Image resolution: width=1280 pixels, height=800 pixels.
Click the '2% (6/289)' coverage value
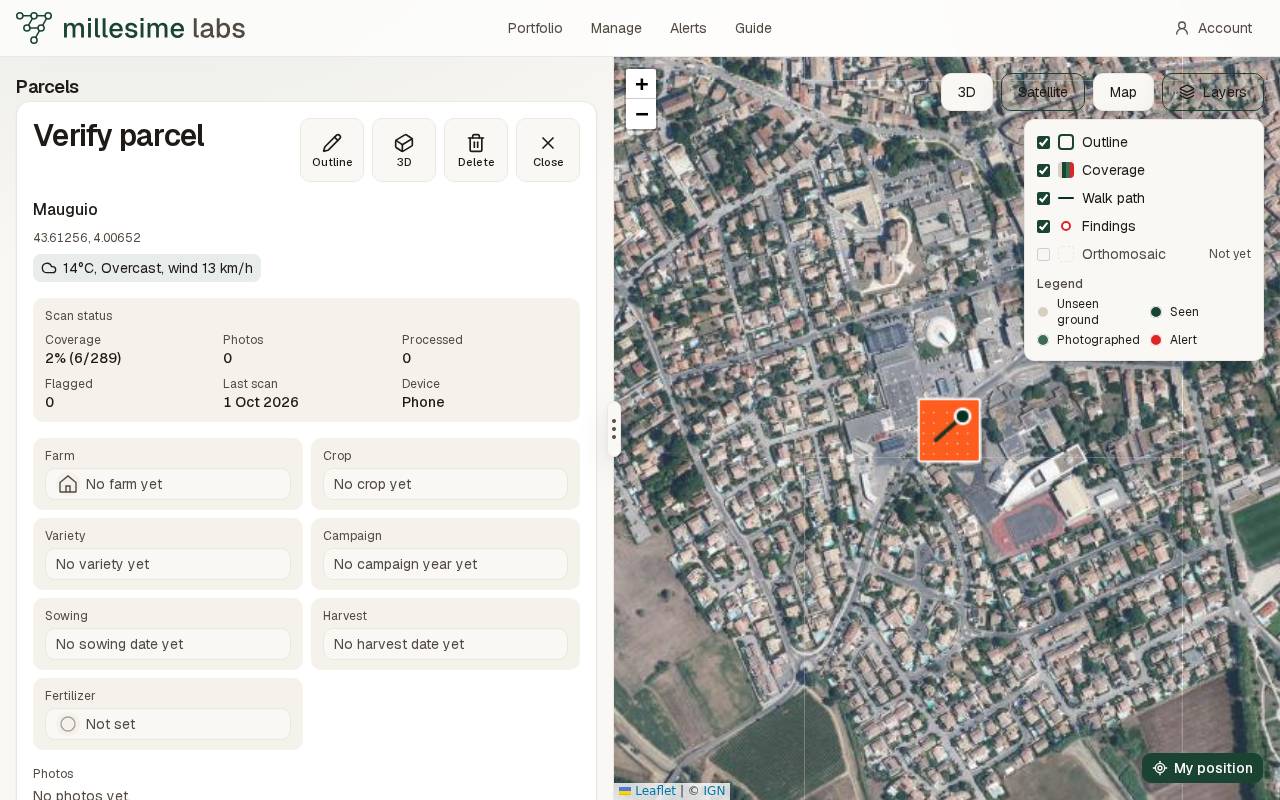[x=83, y=358]
